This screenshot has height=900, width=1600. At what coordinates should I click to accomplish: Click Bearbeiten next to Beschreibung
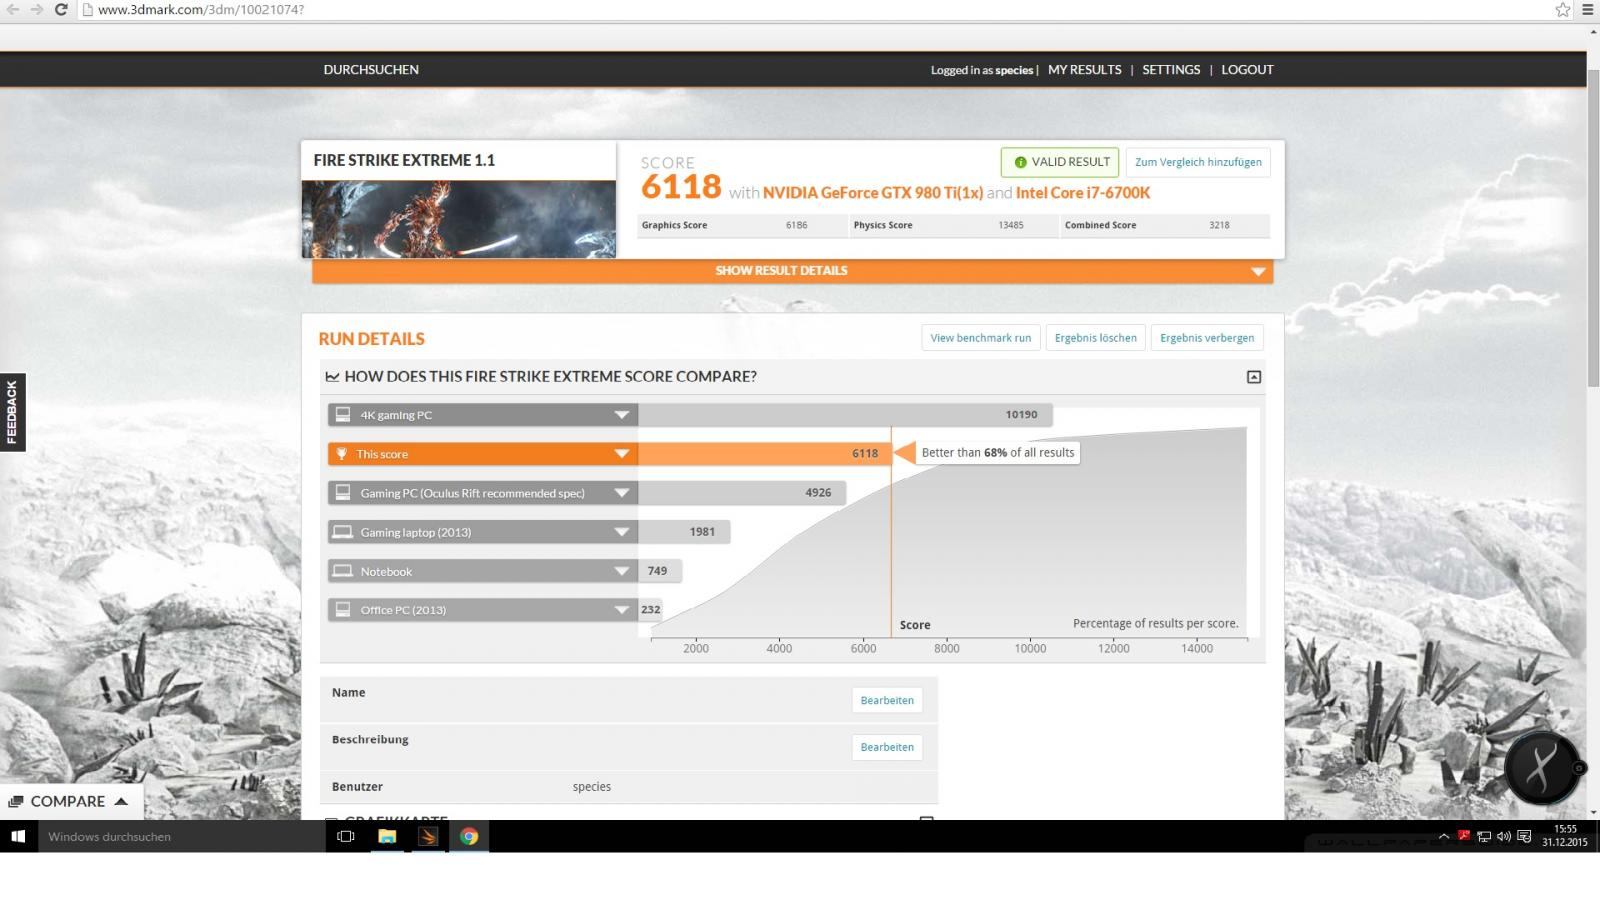887,747
